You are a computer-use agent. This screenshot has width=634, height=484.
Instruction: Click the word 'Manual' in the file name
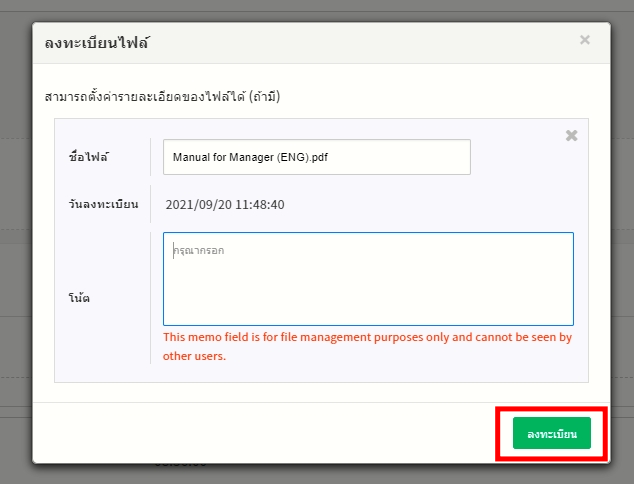click(192, 157)
